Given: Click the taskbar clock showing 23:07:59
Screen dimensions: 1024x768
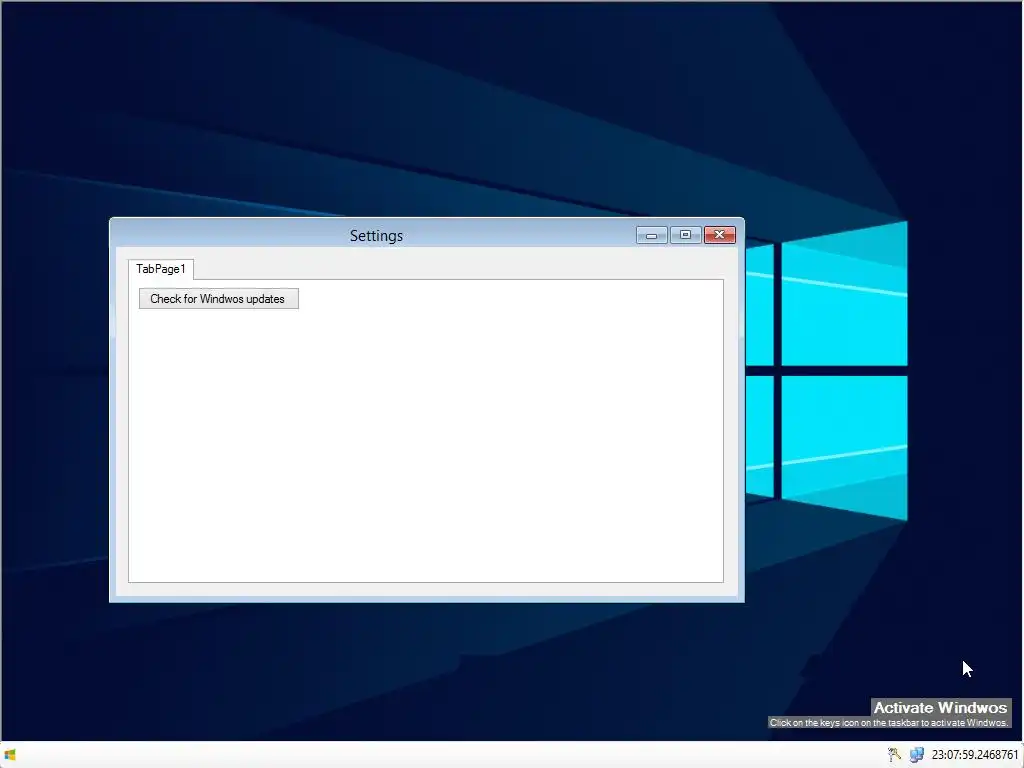Looking at the screenshot, I should click(975, 755).
